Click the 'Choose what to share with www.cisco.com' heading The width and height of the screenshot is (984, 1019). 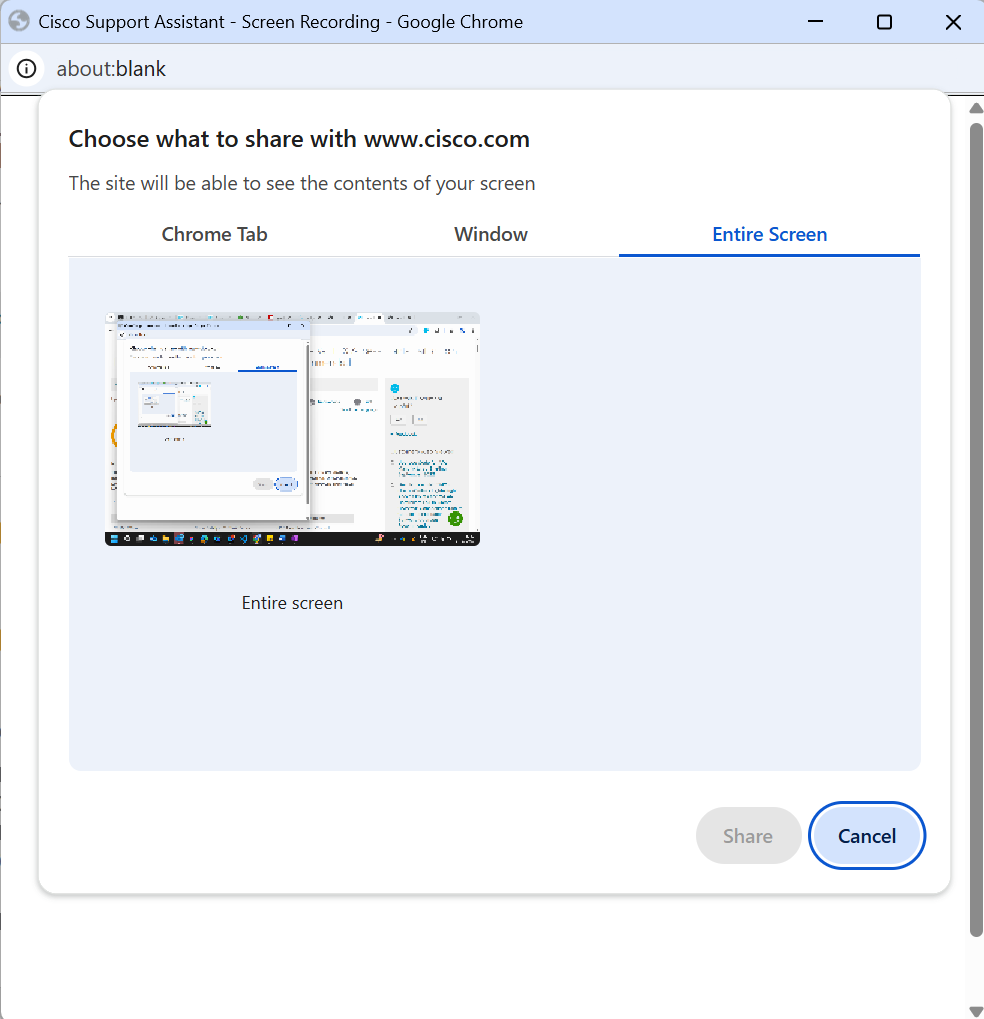299,139
